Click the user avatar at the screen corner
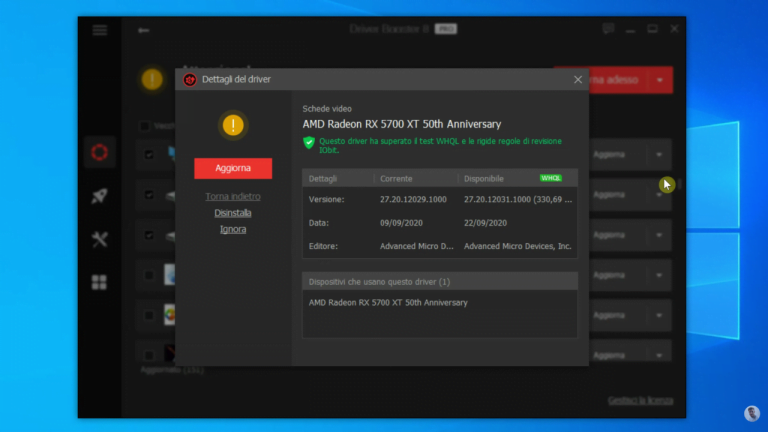 pyautogui.click(x=752, y=414)
